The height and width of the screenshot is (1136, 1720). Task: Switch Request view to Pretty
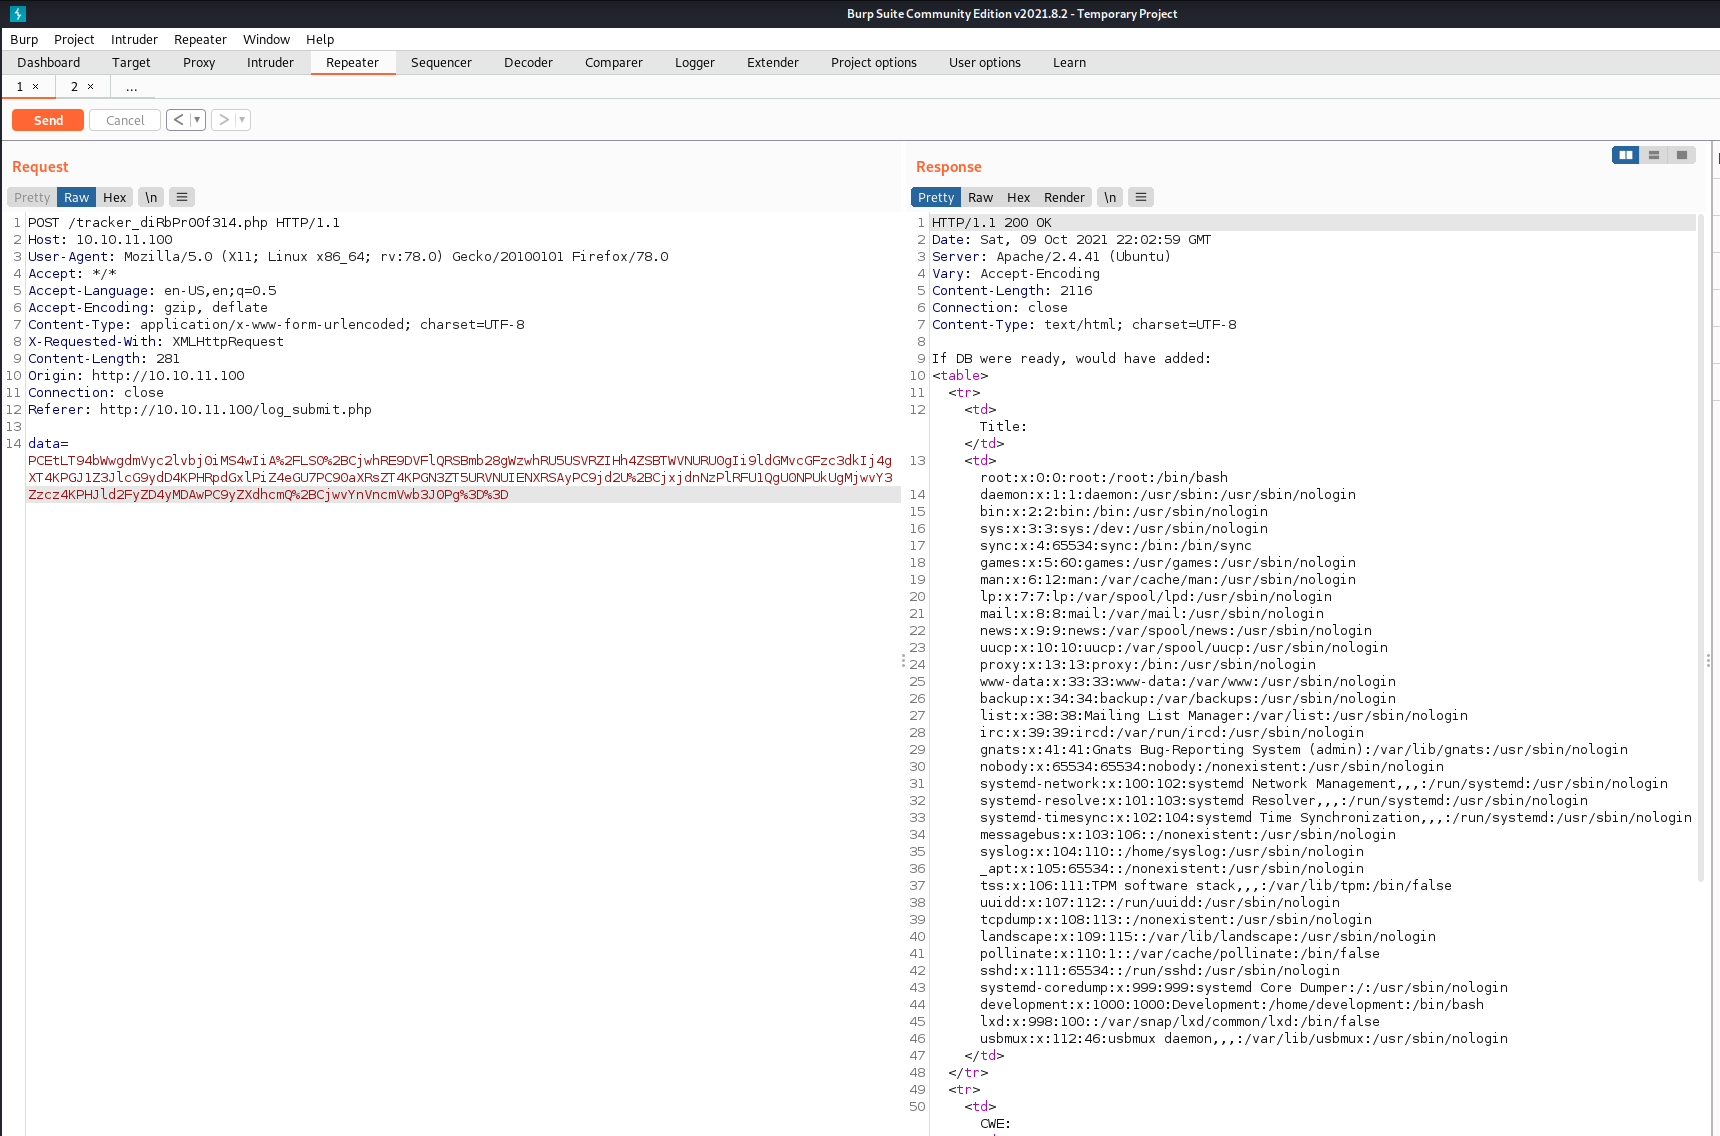(32, 198)
